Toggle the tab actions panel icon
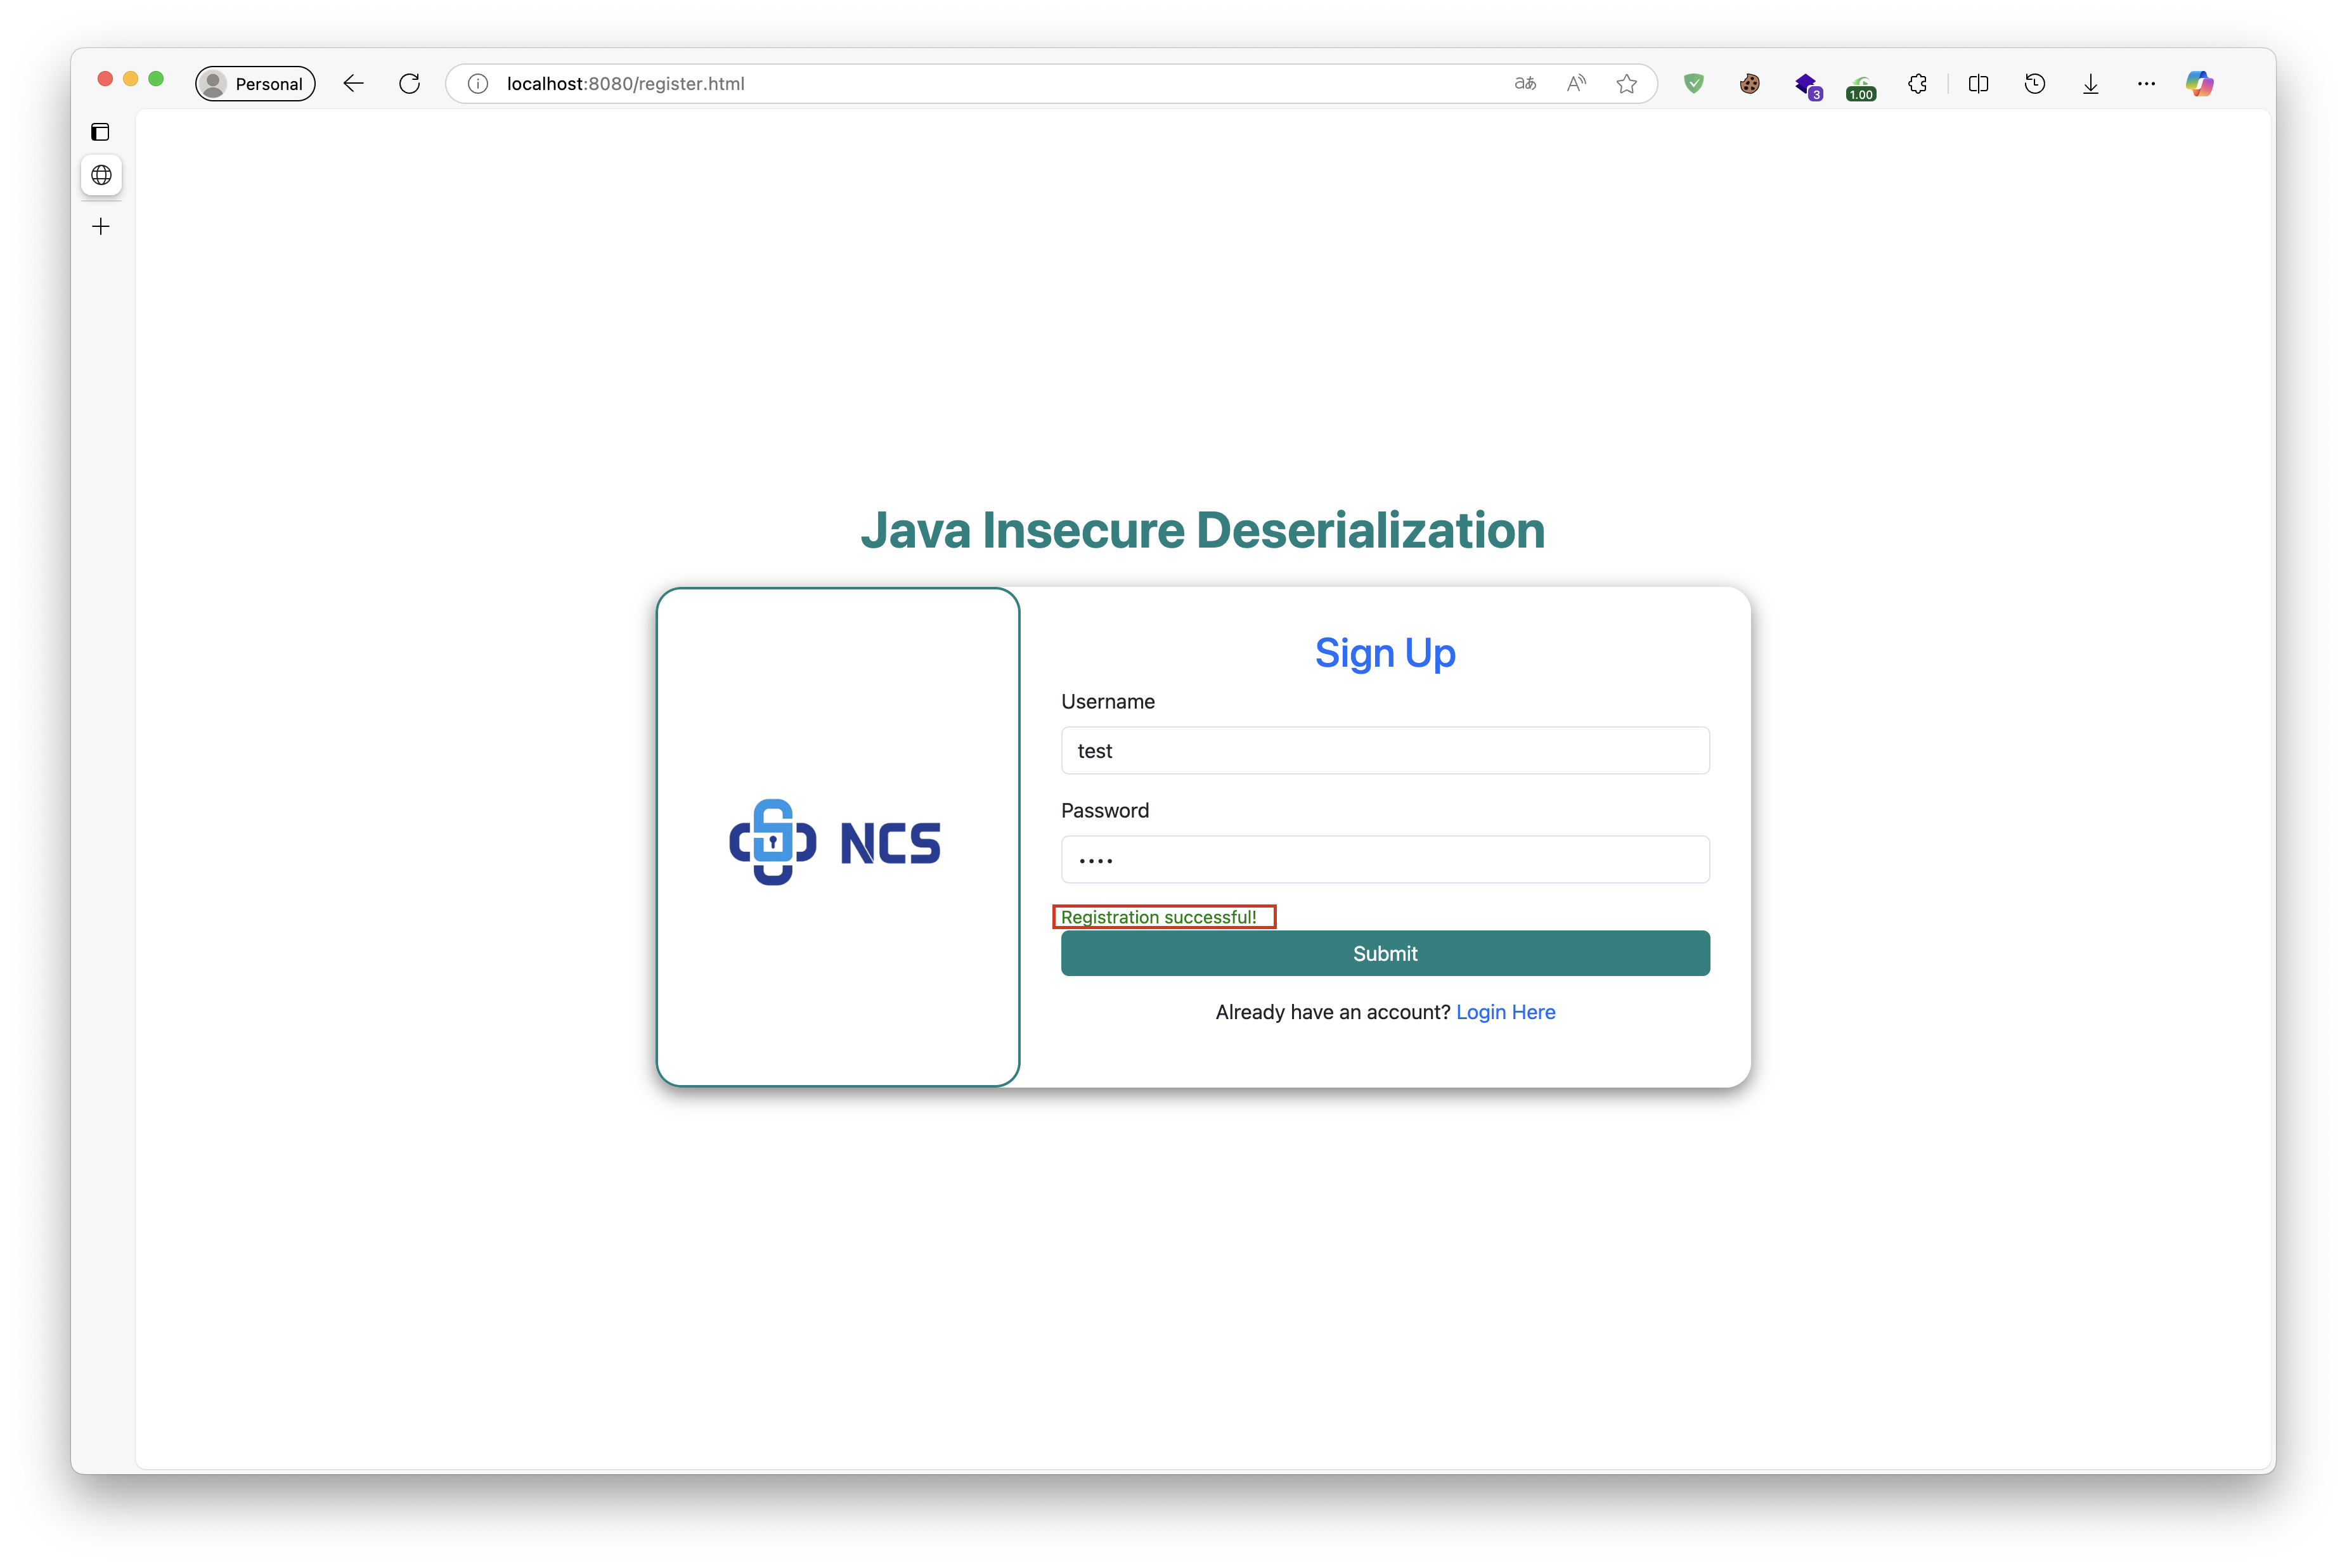The height and width of the screenshot is (1568, 2347). click(101, 132)
